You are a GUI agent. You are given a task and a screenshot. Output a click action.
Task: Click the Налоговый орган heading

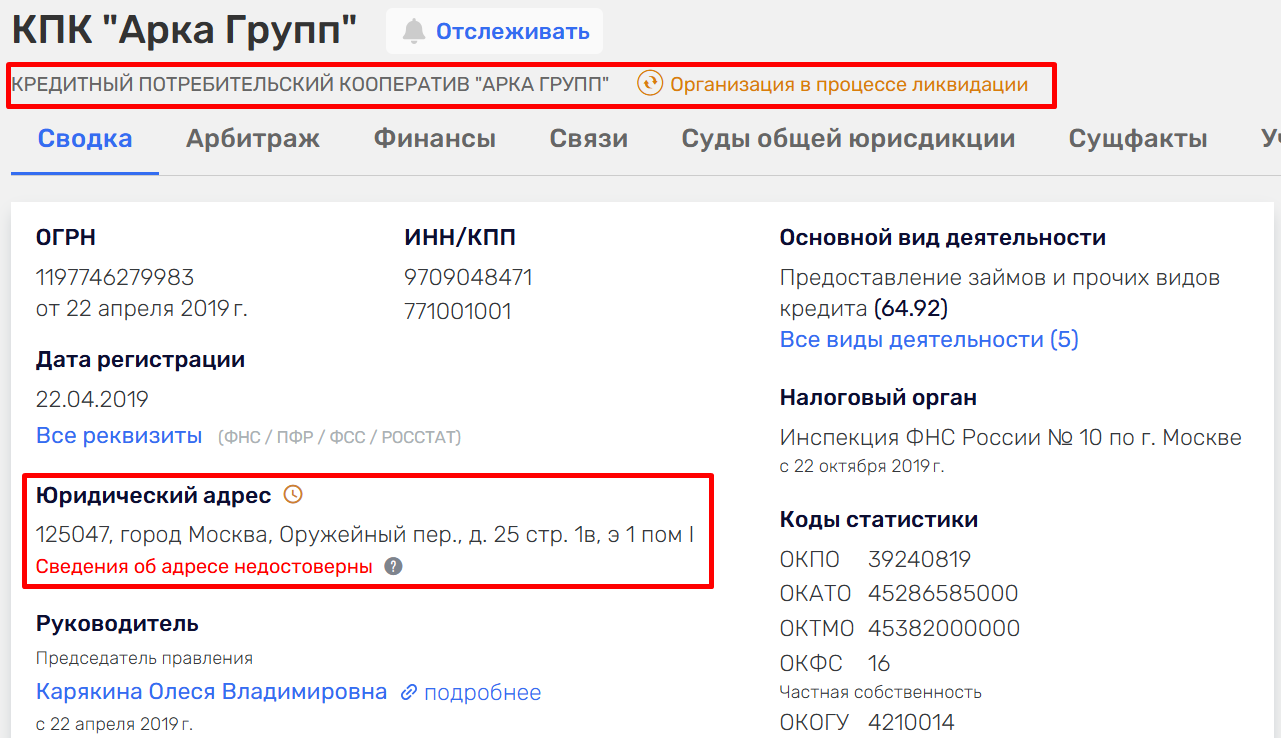tap(878, 398)
